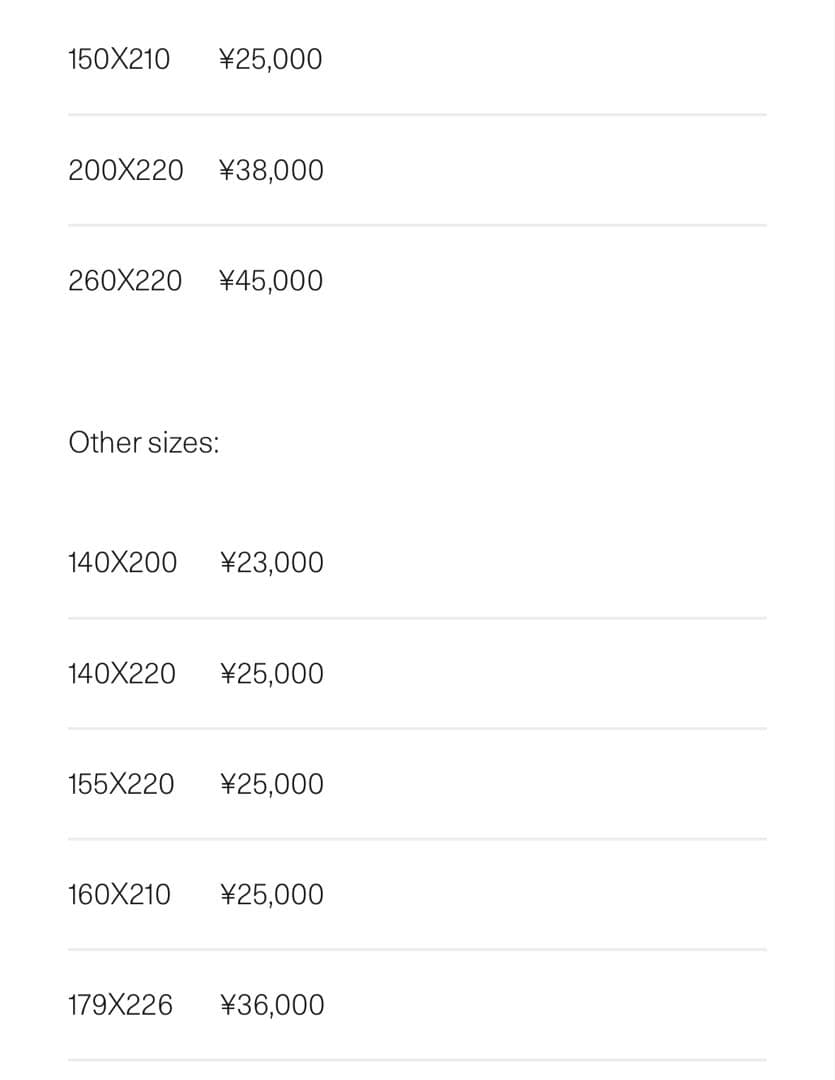Select the ¥45,000 price
835x1080 pixels.
[x=271, y=281]
